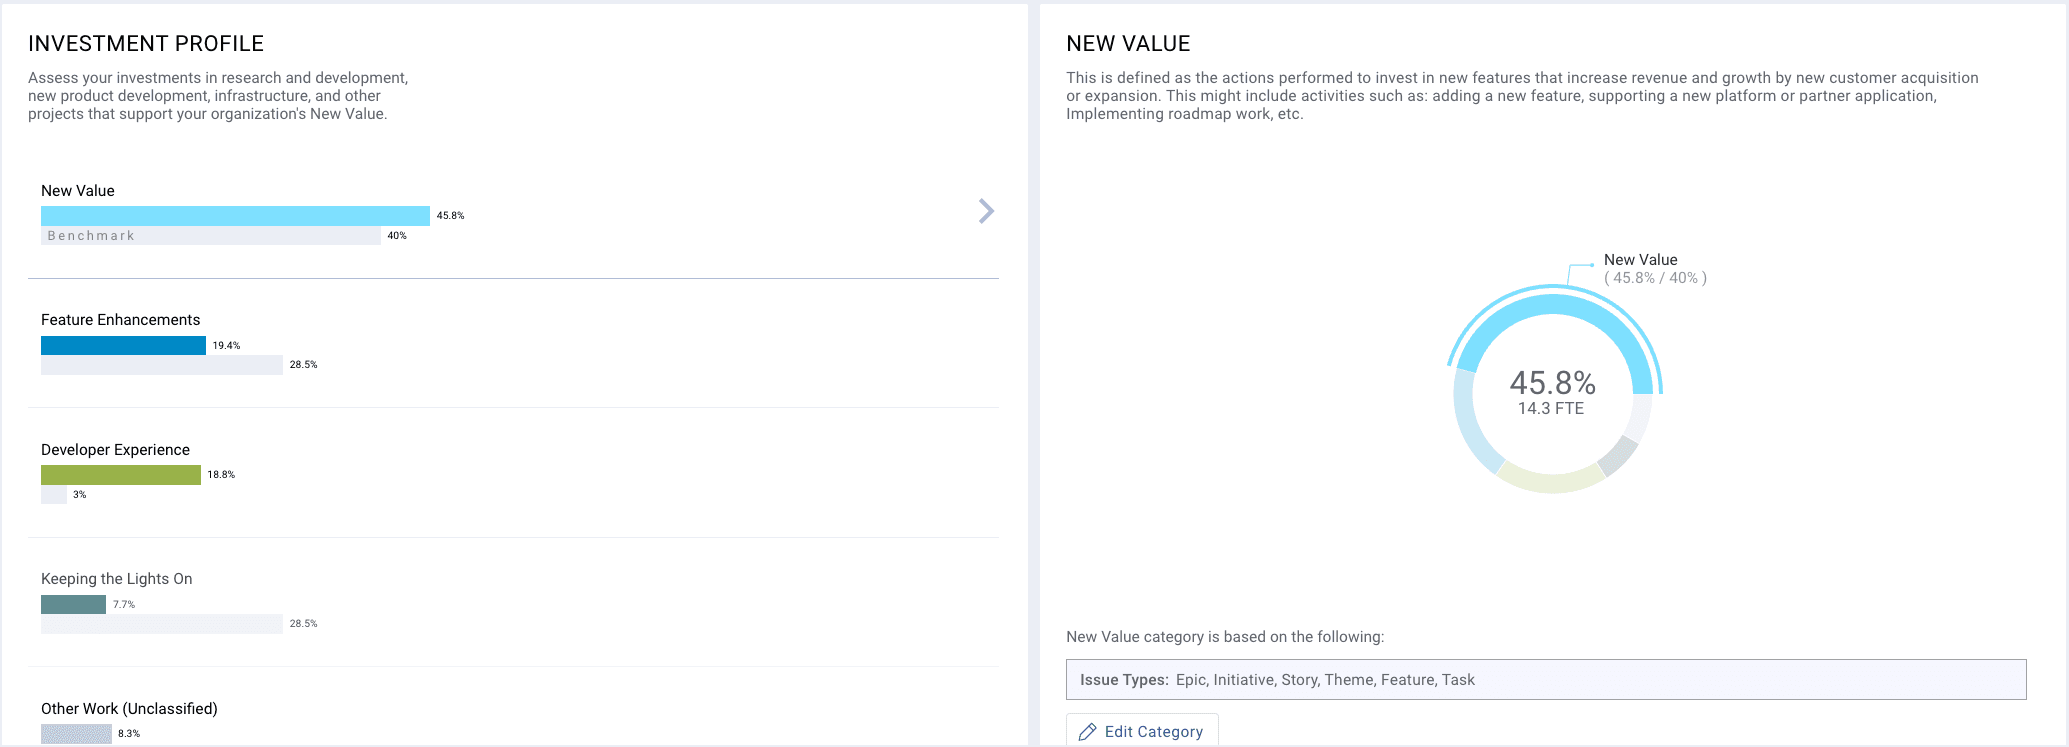Click the pencil icon beside Edit Category

(1087, 732)
